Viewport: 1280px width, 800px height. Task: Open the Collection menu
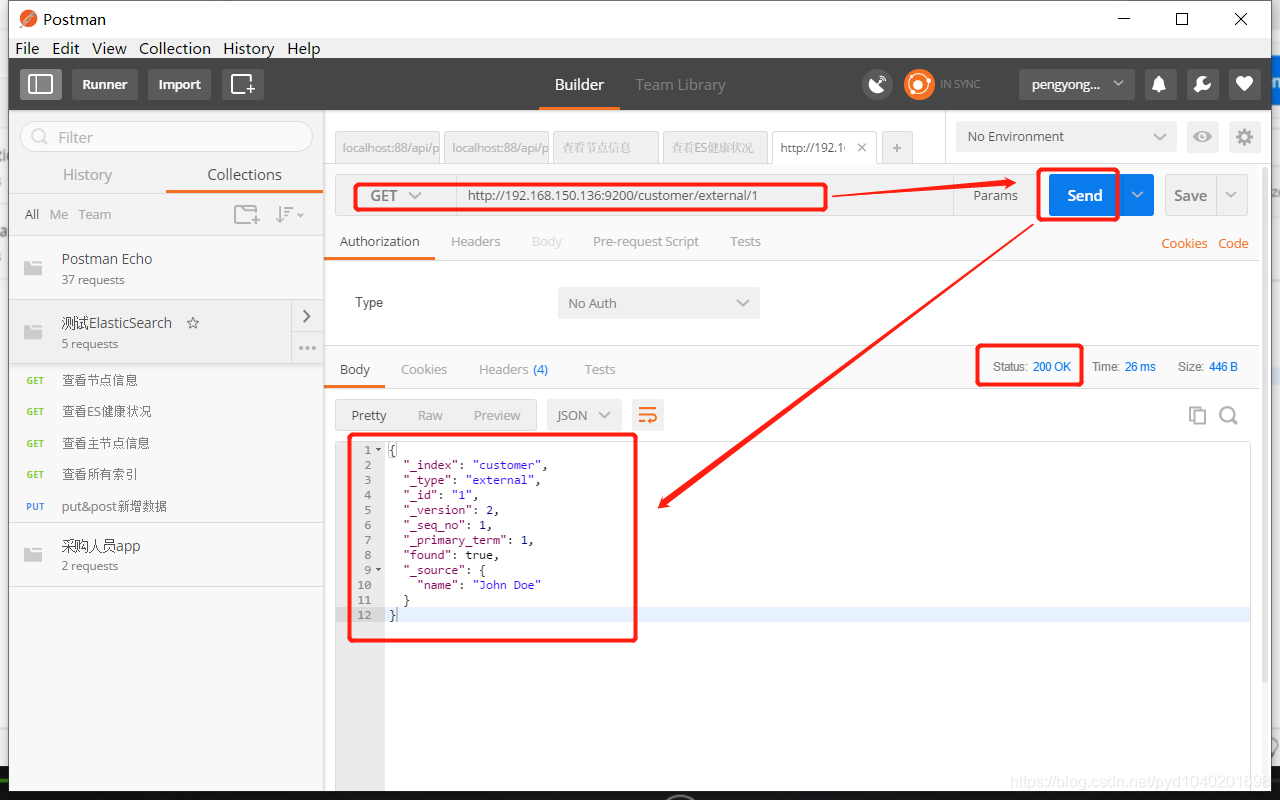(175, 48)
